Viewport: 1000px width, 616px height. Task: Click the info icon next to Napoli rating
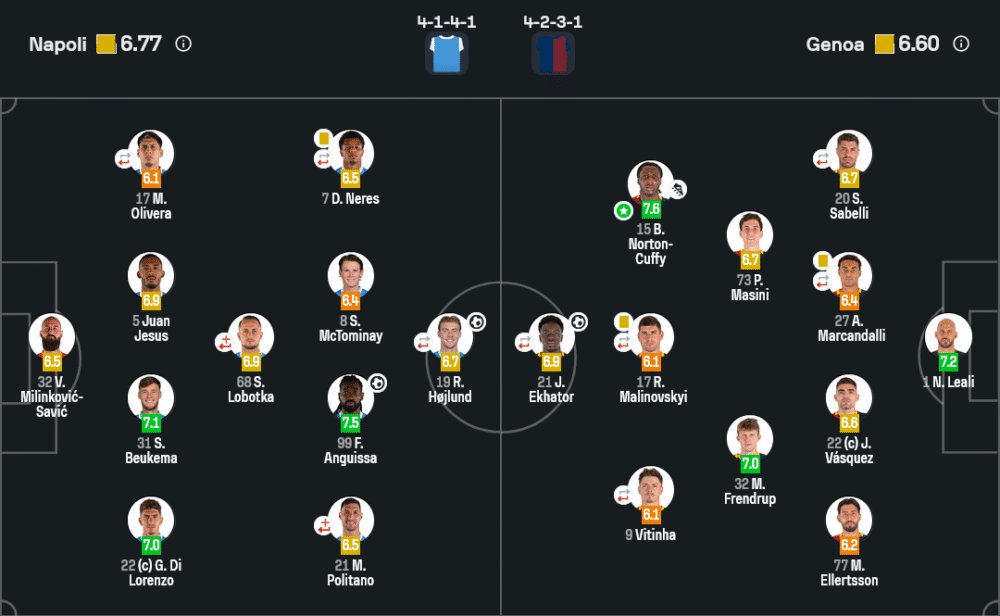(x=183, y=44)
